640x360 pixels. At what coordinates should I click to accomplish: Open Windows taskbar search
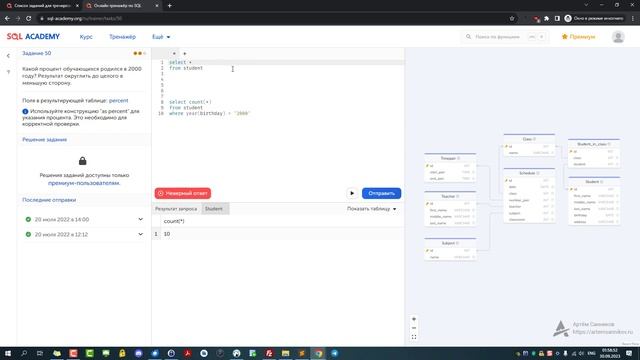tap(24, 353)
